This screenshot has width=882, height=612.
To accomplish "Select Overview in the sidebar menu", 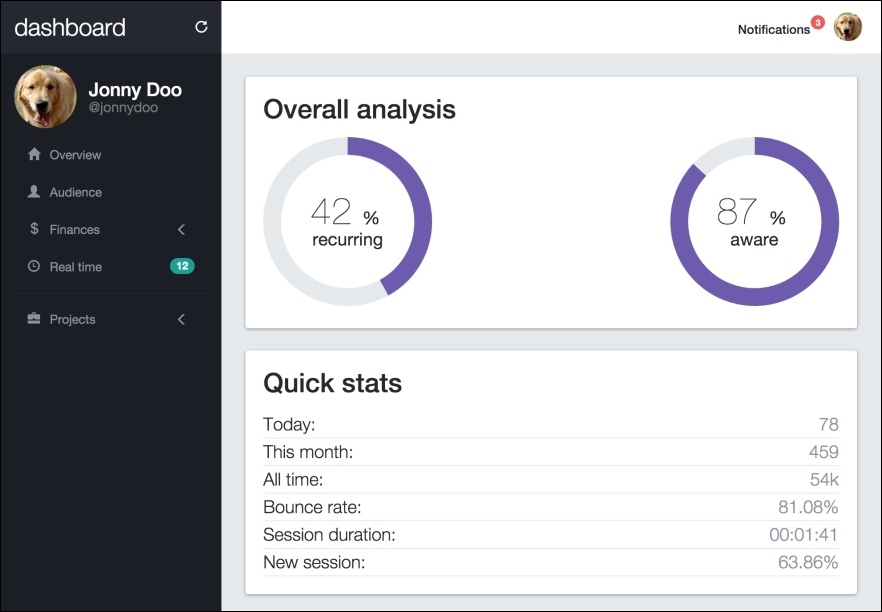I will pos(76,154).
